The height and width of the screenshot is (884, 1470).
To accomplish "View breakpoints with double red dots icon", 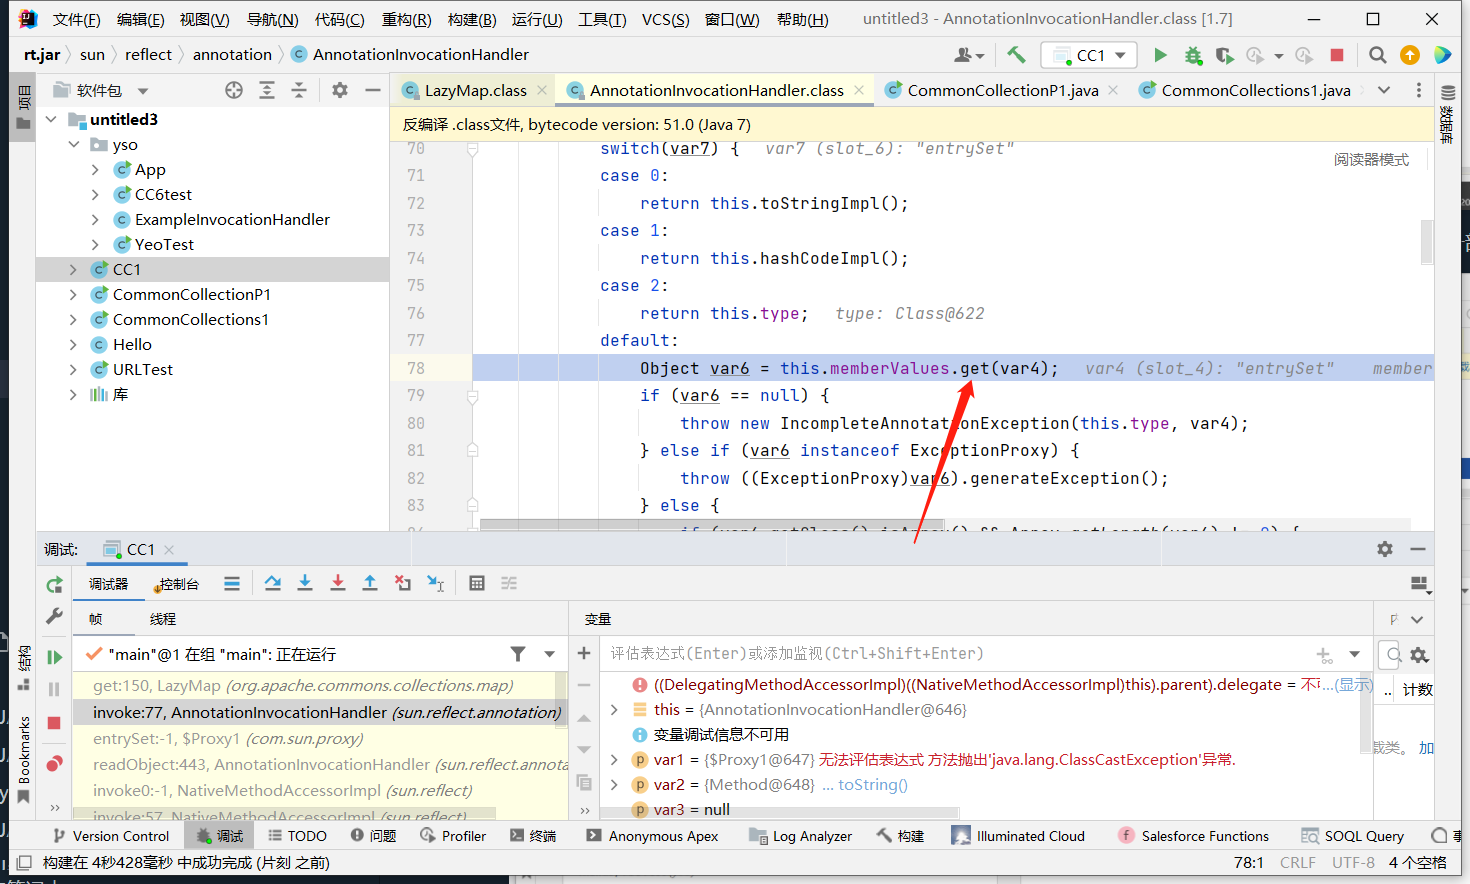I will tap(55, 763).
